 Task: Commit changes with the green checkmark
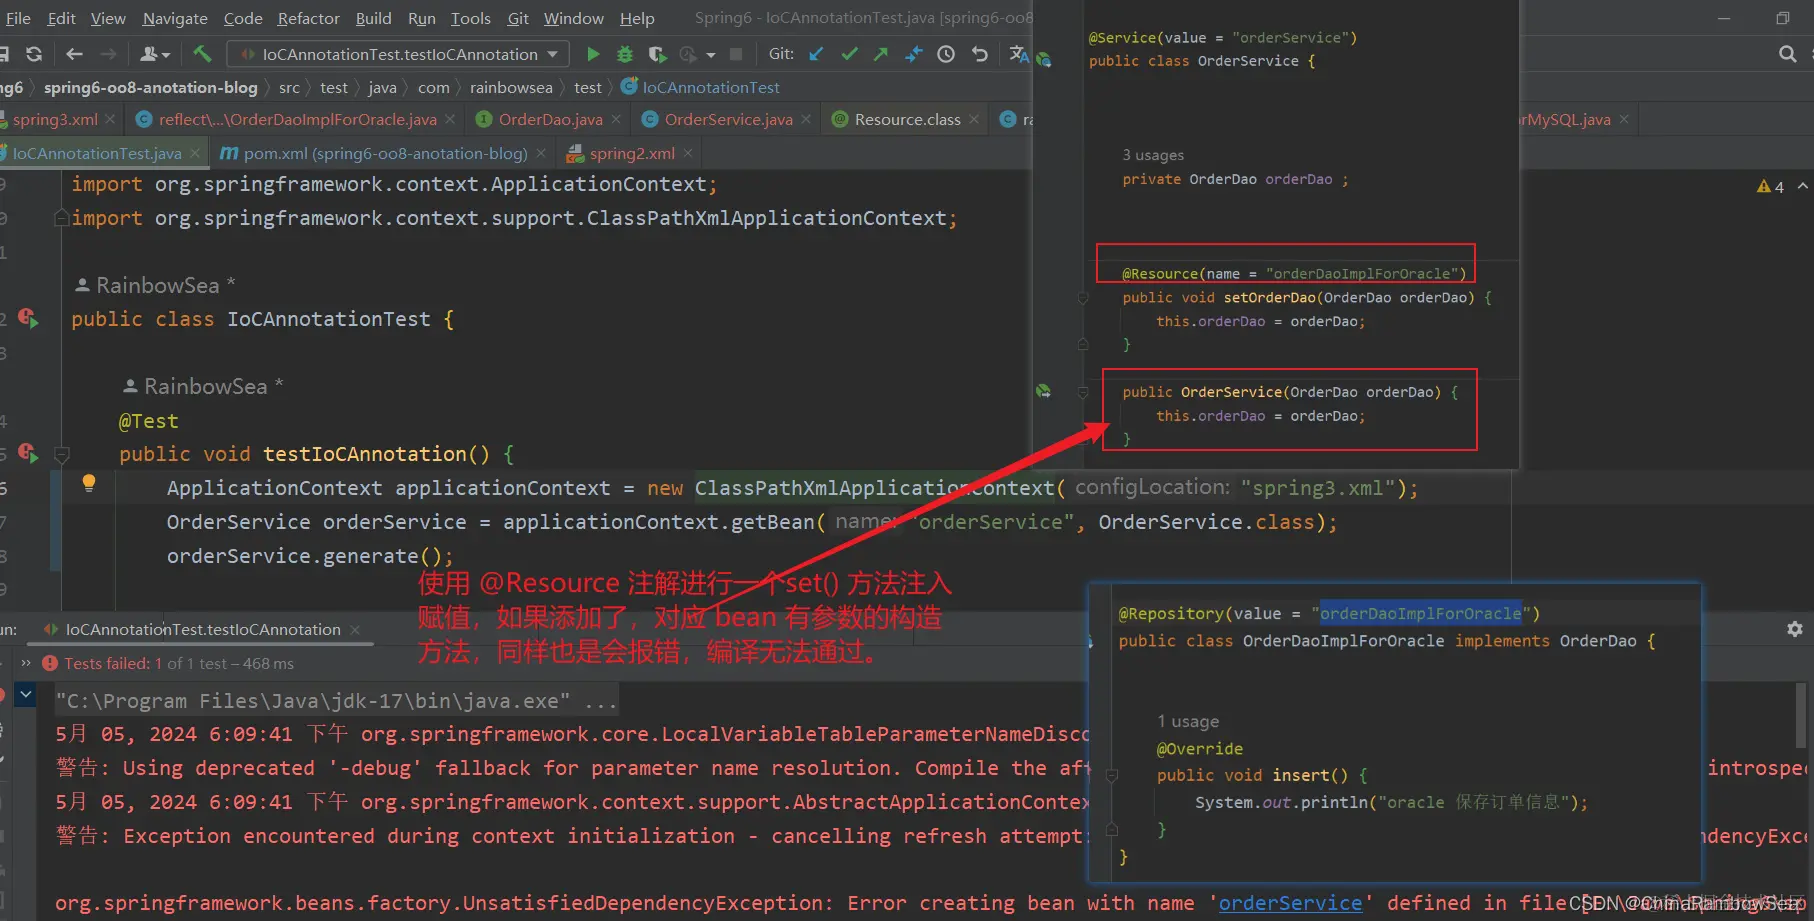(849, 54)
